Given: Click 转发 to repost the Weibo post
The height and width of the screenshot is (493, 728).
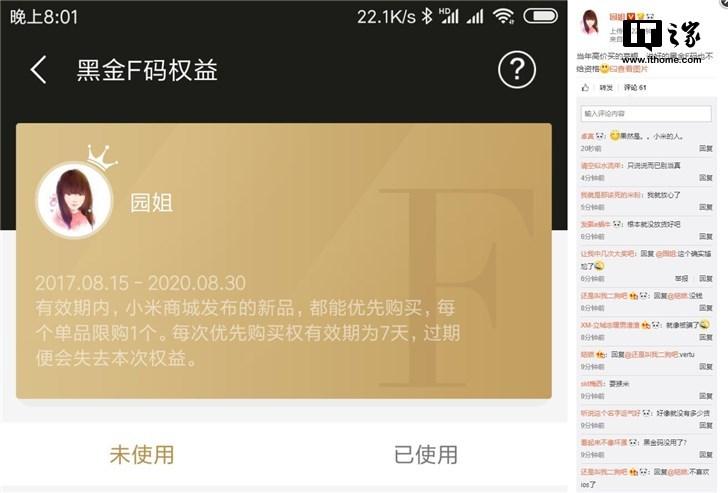Looking at the screenshot, I should click(606, 87).
